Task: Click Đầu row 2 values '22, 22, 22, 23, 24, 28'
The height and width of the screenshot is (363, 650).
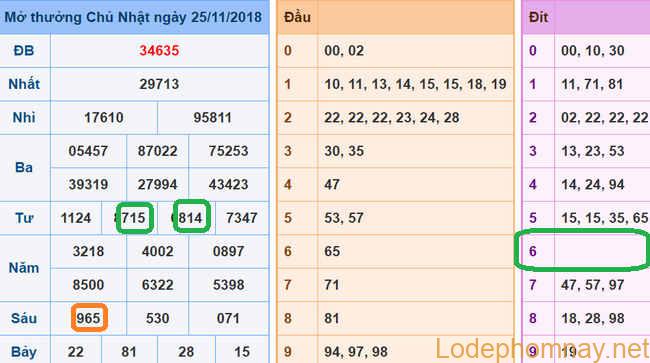Action: (392, 118)
